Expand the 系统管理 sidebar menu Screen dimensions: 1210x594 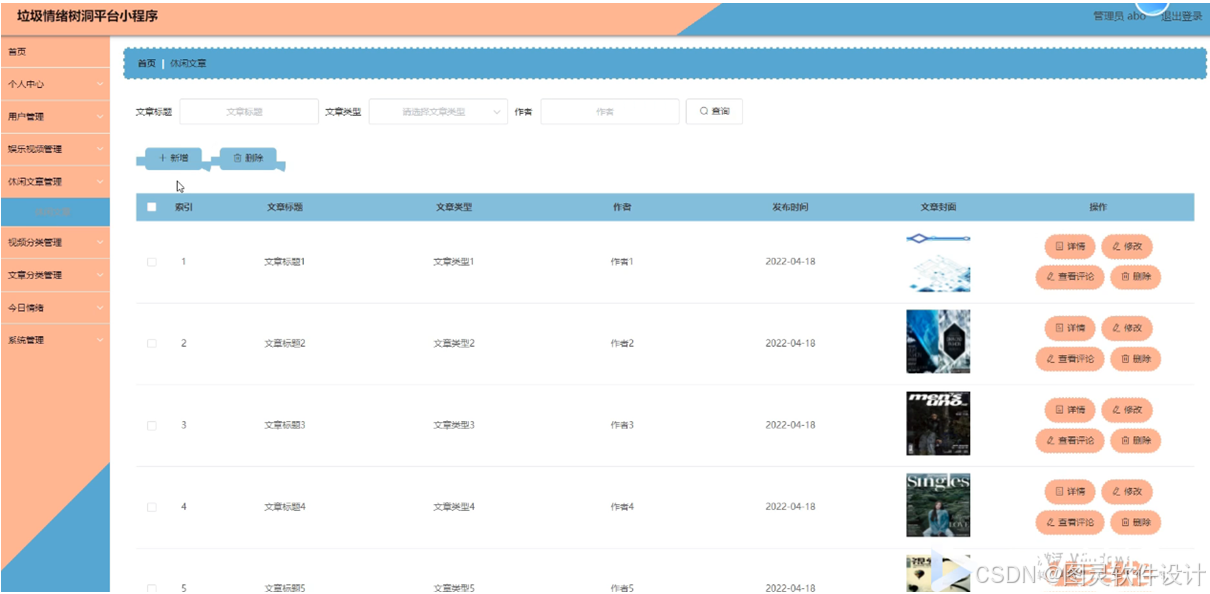[x=55, y=340]
